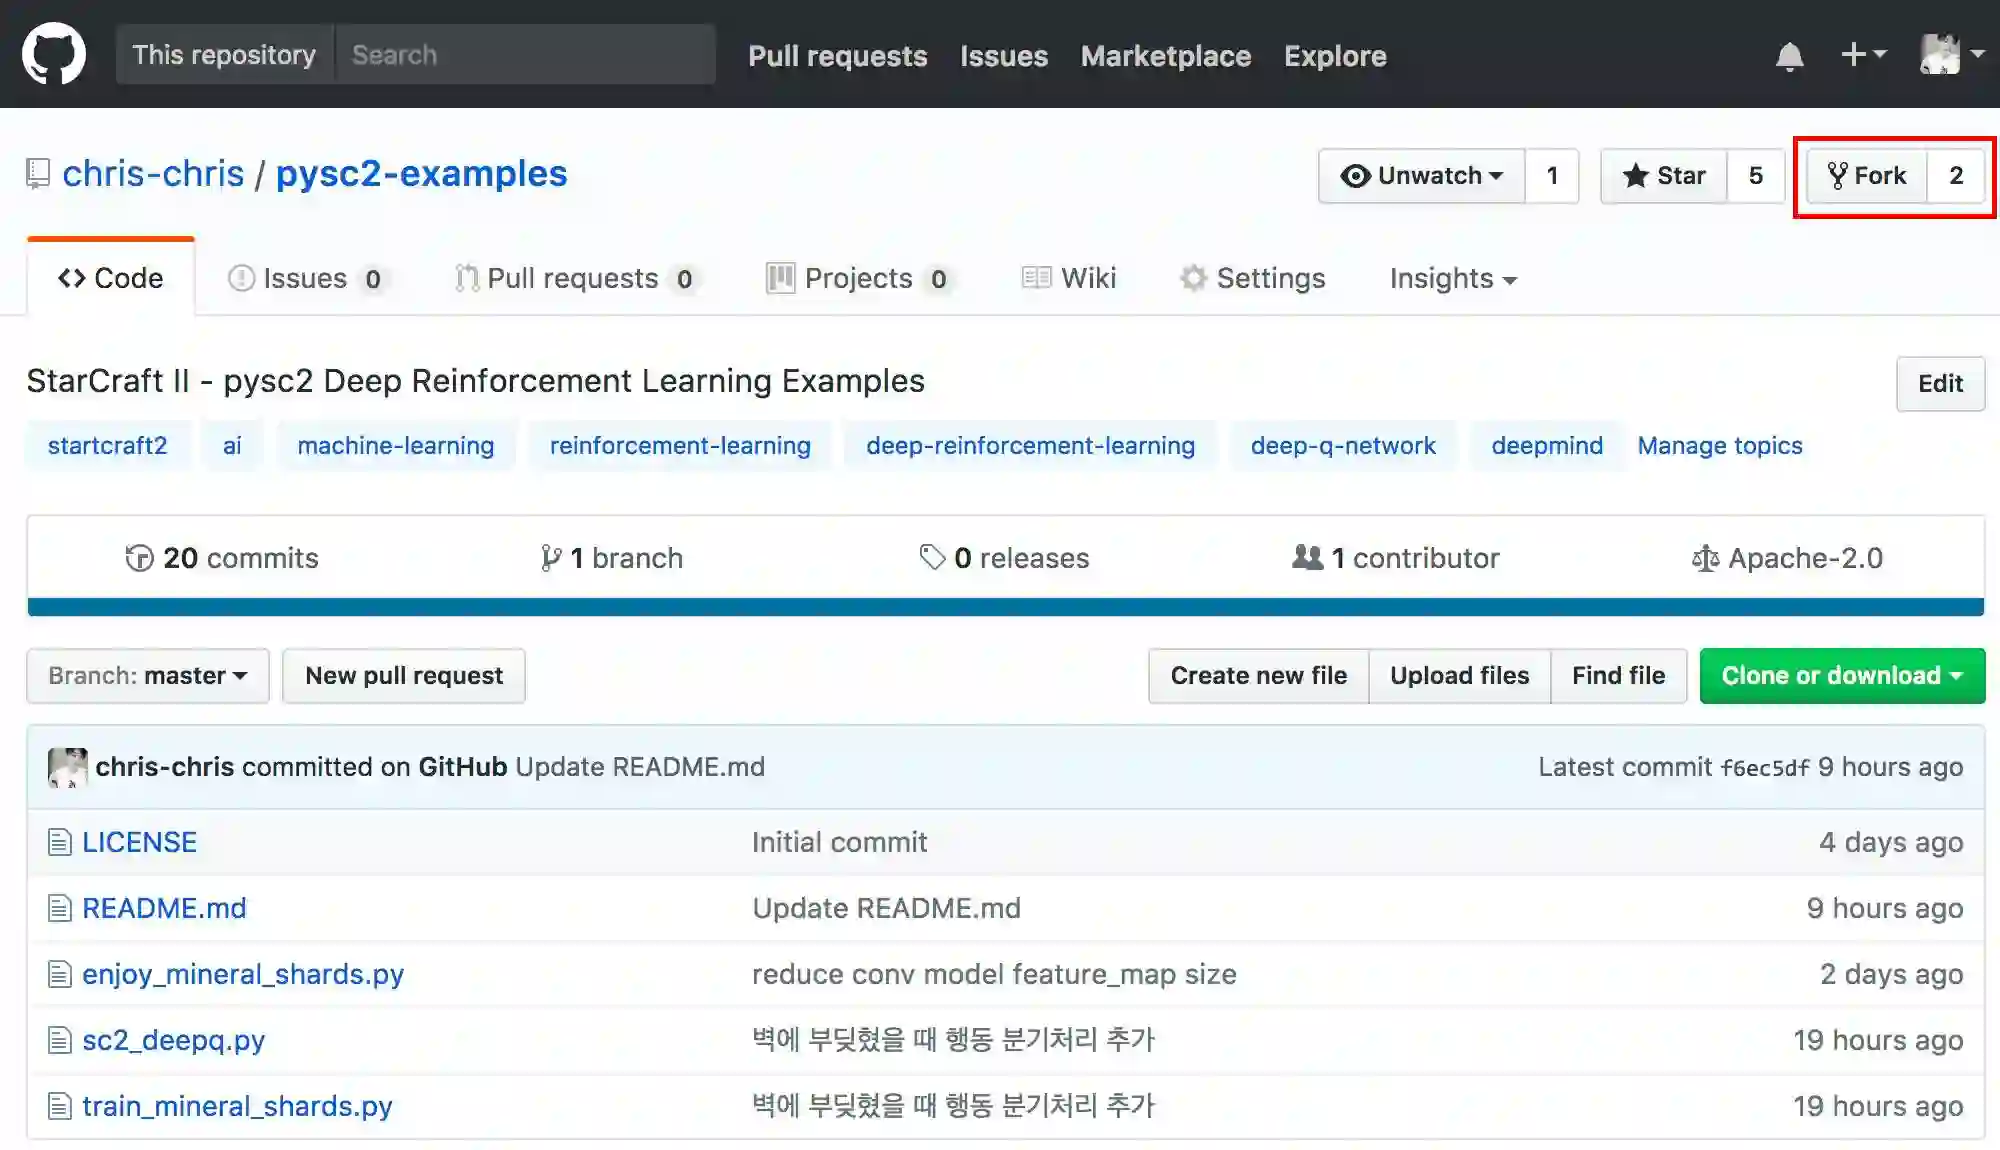The height and width of the screenshot is (1150, 2000).
Task: Fork the pysc2-examples repository
Action: [x=1866, y=176]
